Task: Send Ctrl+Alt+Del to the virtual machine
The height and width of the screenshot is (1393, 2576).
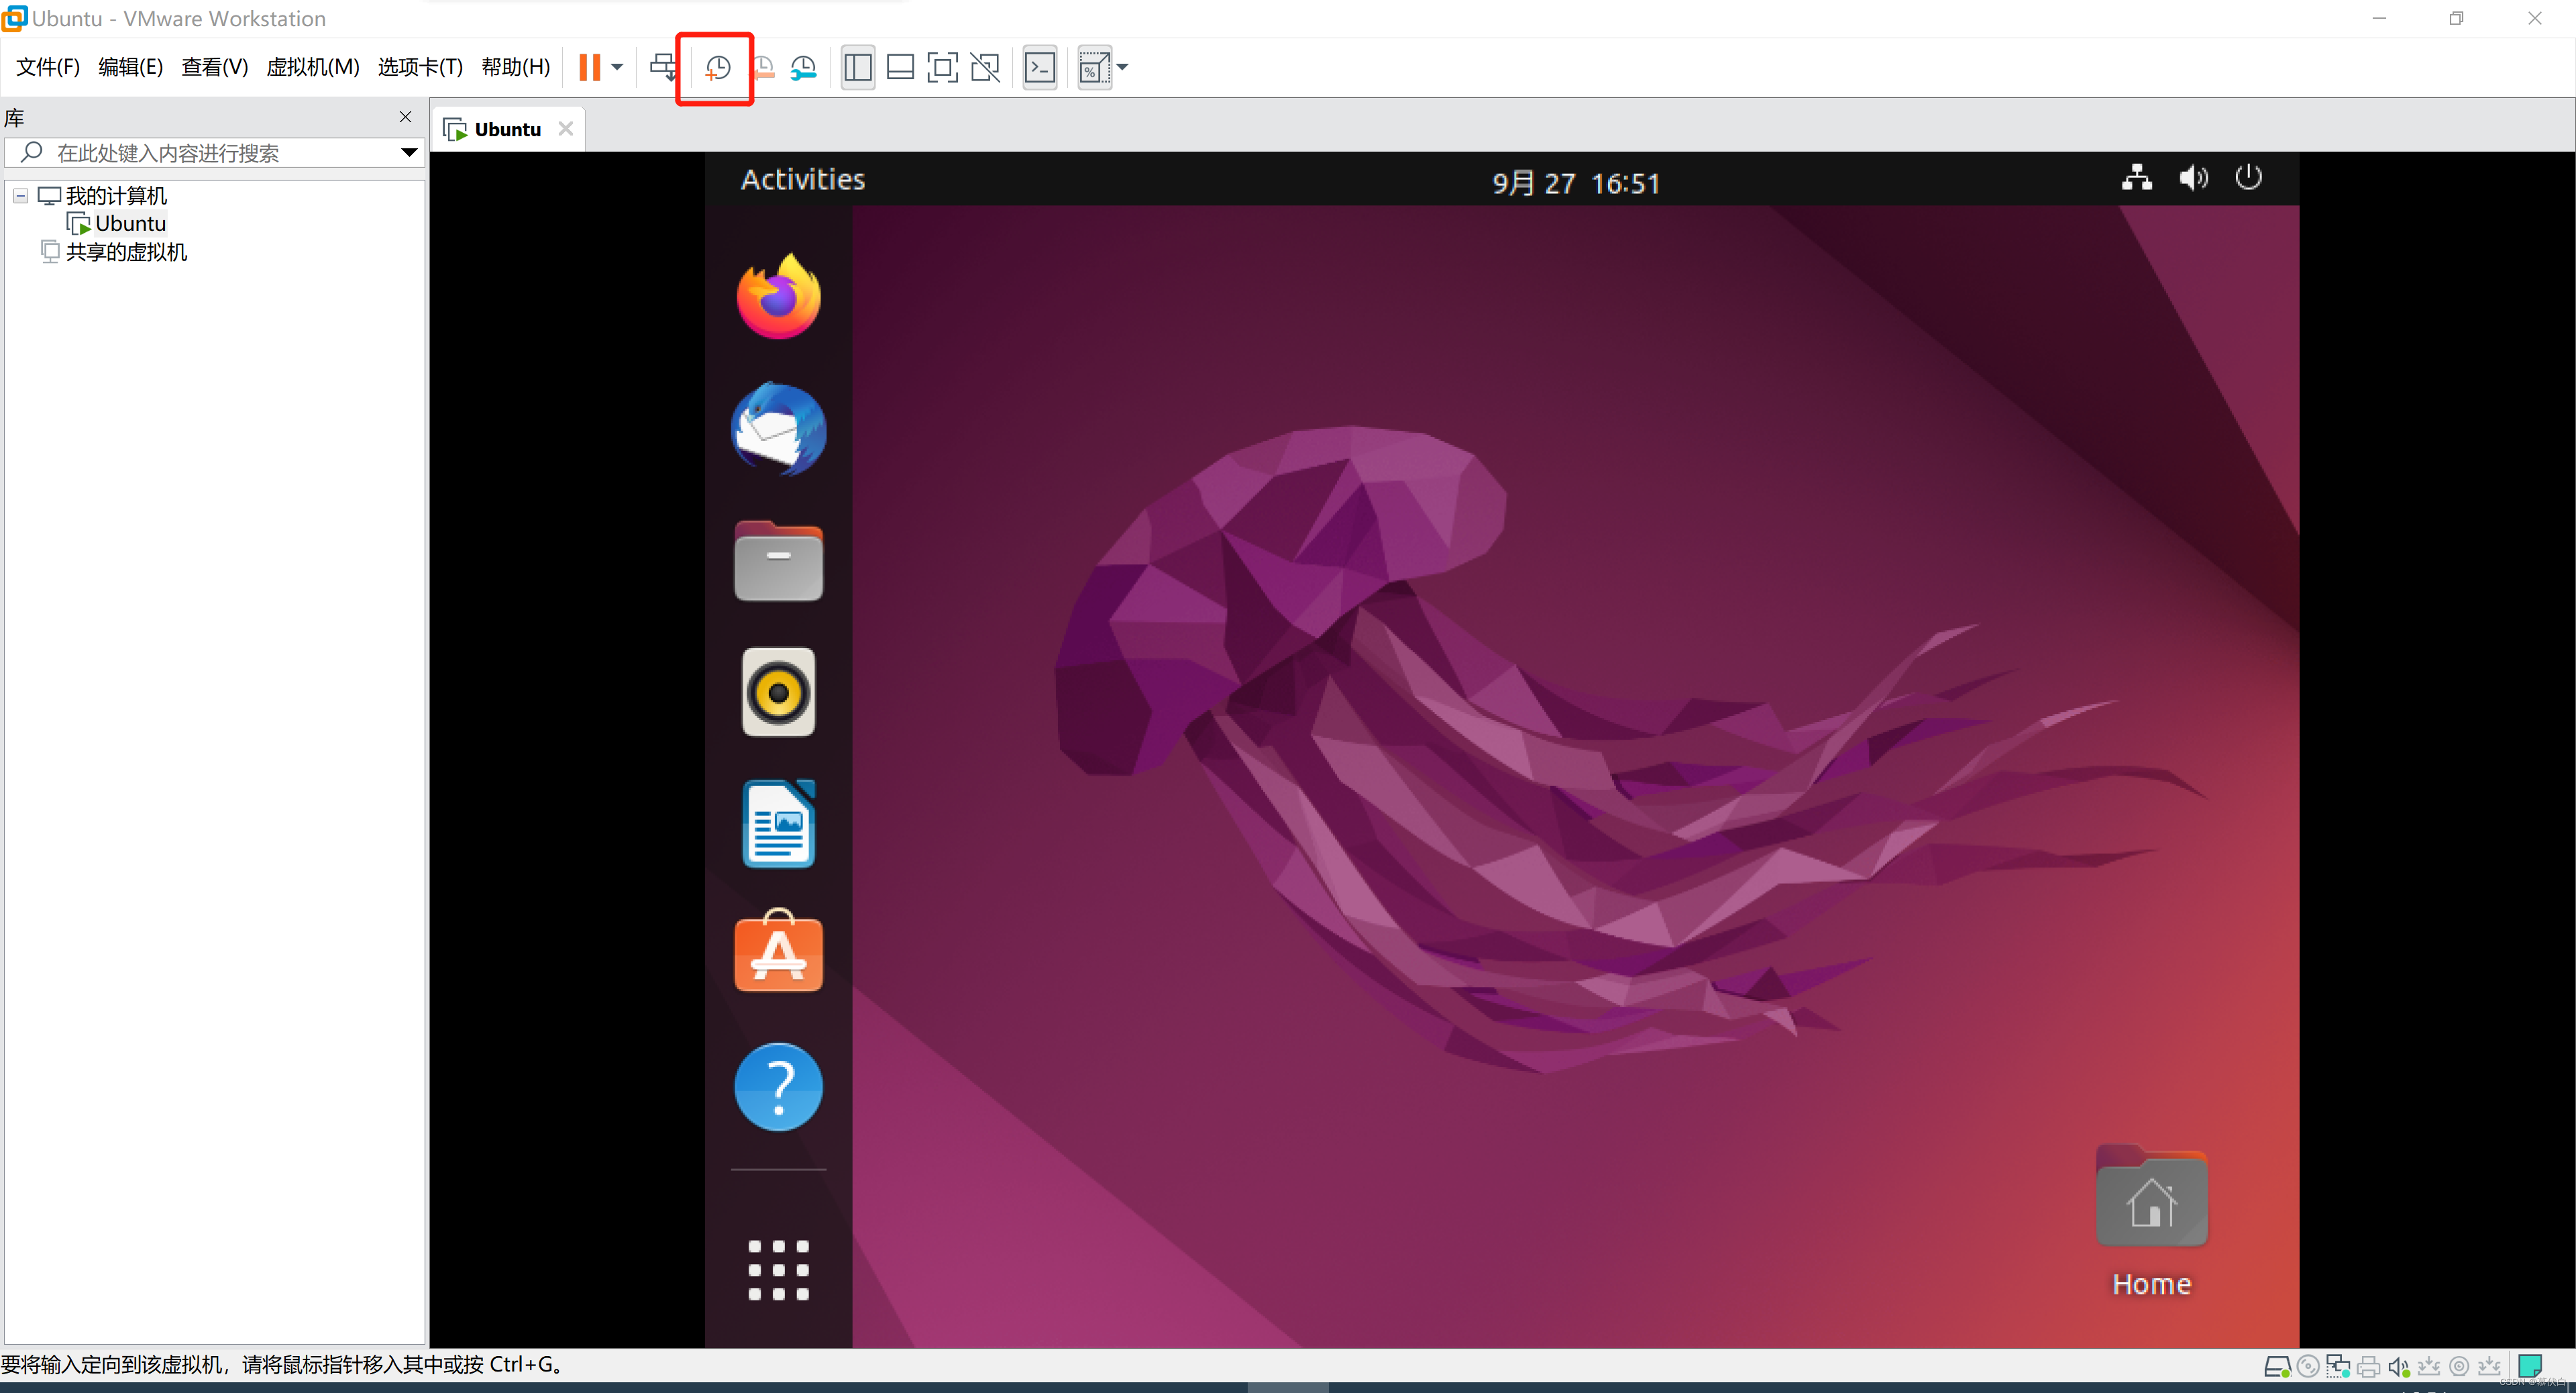Action: coord(663,67)
